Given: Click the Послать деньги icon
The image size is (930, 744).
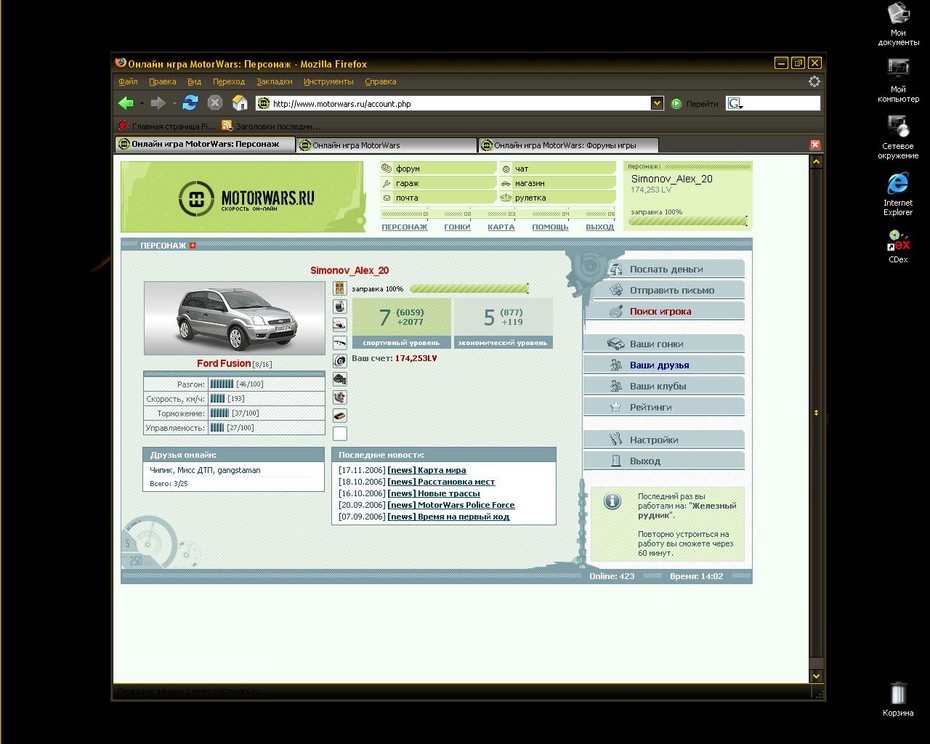Looking at the screenshot, I should click(616, 269).
